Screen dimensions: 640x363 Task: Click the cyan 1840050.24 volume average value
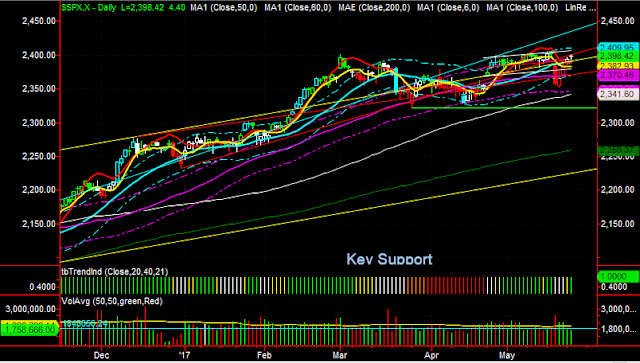point(84,323)
